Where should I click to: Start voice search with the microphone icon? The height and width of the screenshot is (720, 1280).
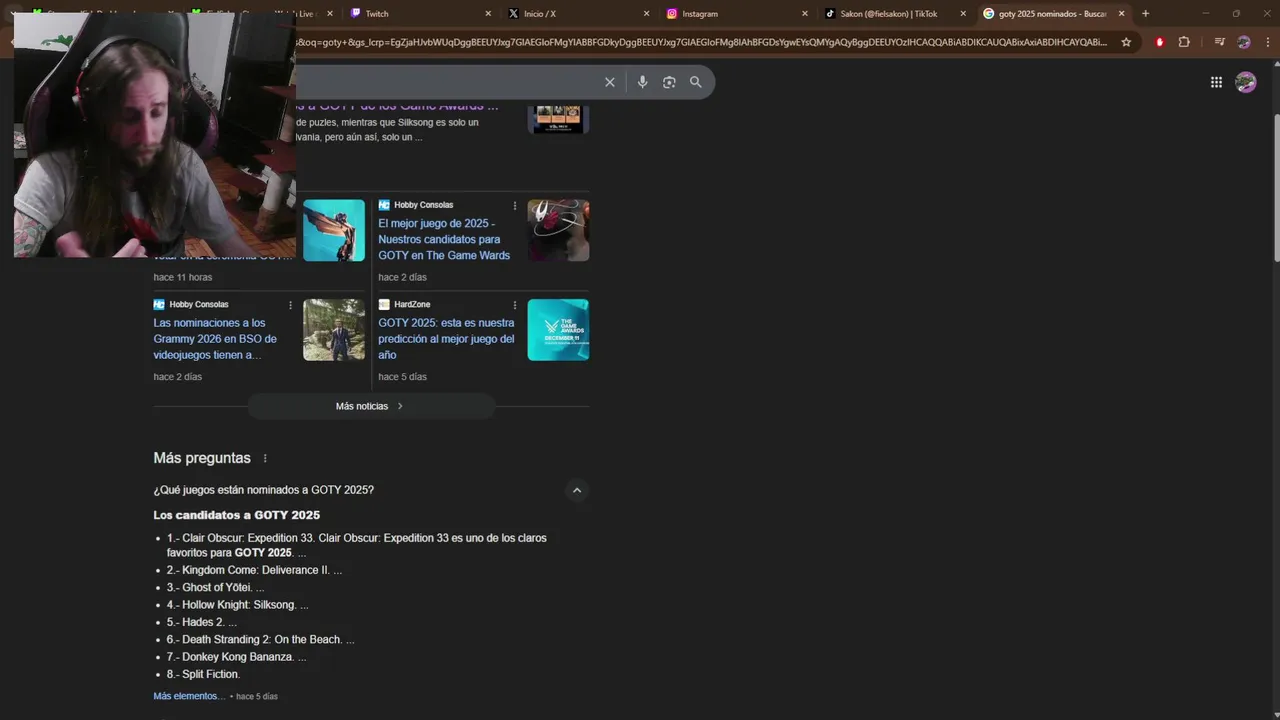pos(642,82)
